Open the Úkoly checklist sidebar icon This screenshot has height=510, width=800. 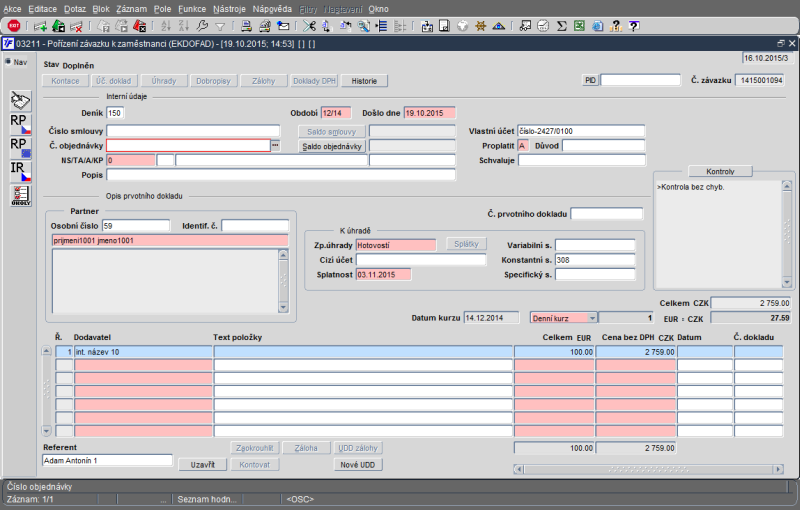click(19, 196)
